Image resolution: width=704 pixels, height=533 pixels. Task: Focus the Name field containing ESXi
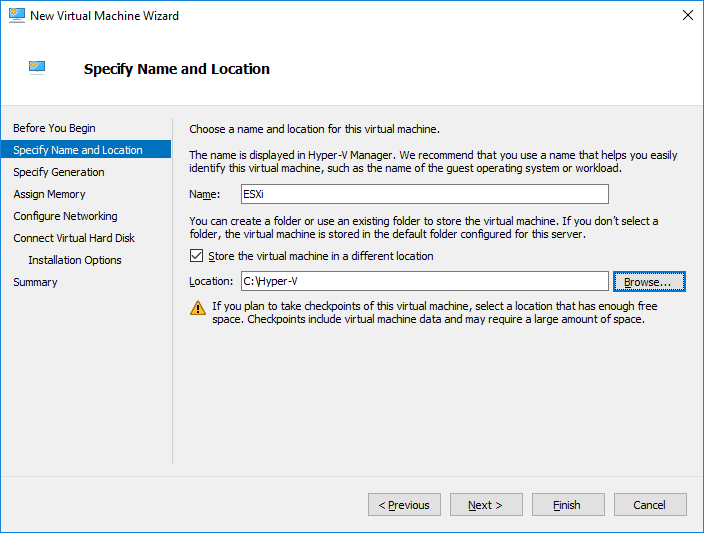(425, 194)
